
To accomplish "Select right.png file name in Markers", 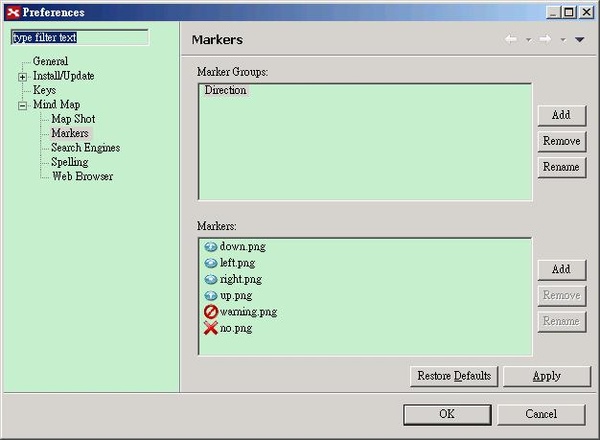I will [241, 280].
